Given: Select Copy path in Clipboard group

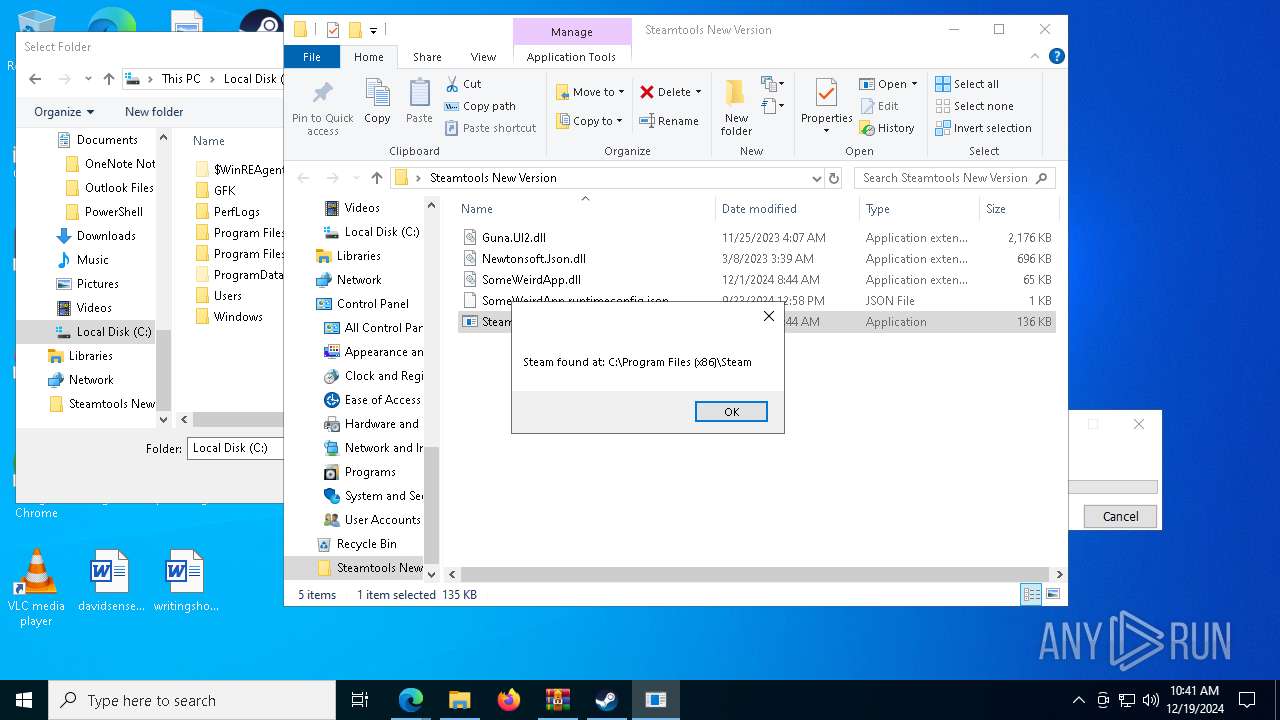Looking at the screenshot, I should (x=480, y=106).
